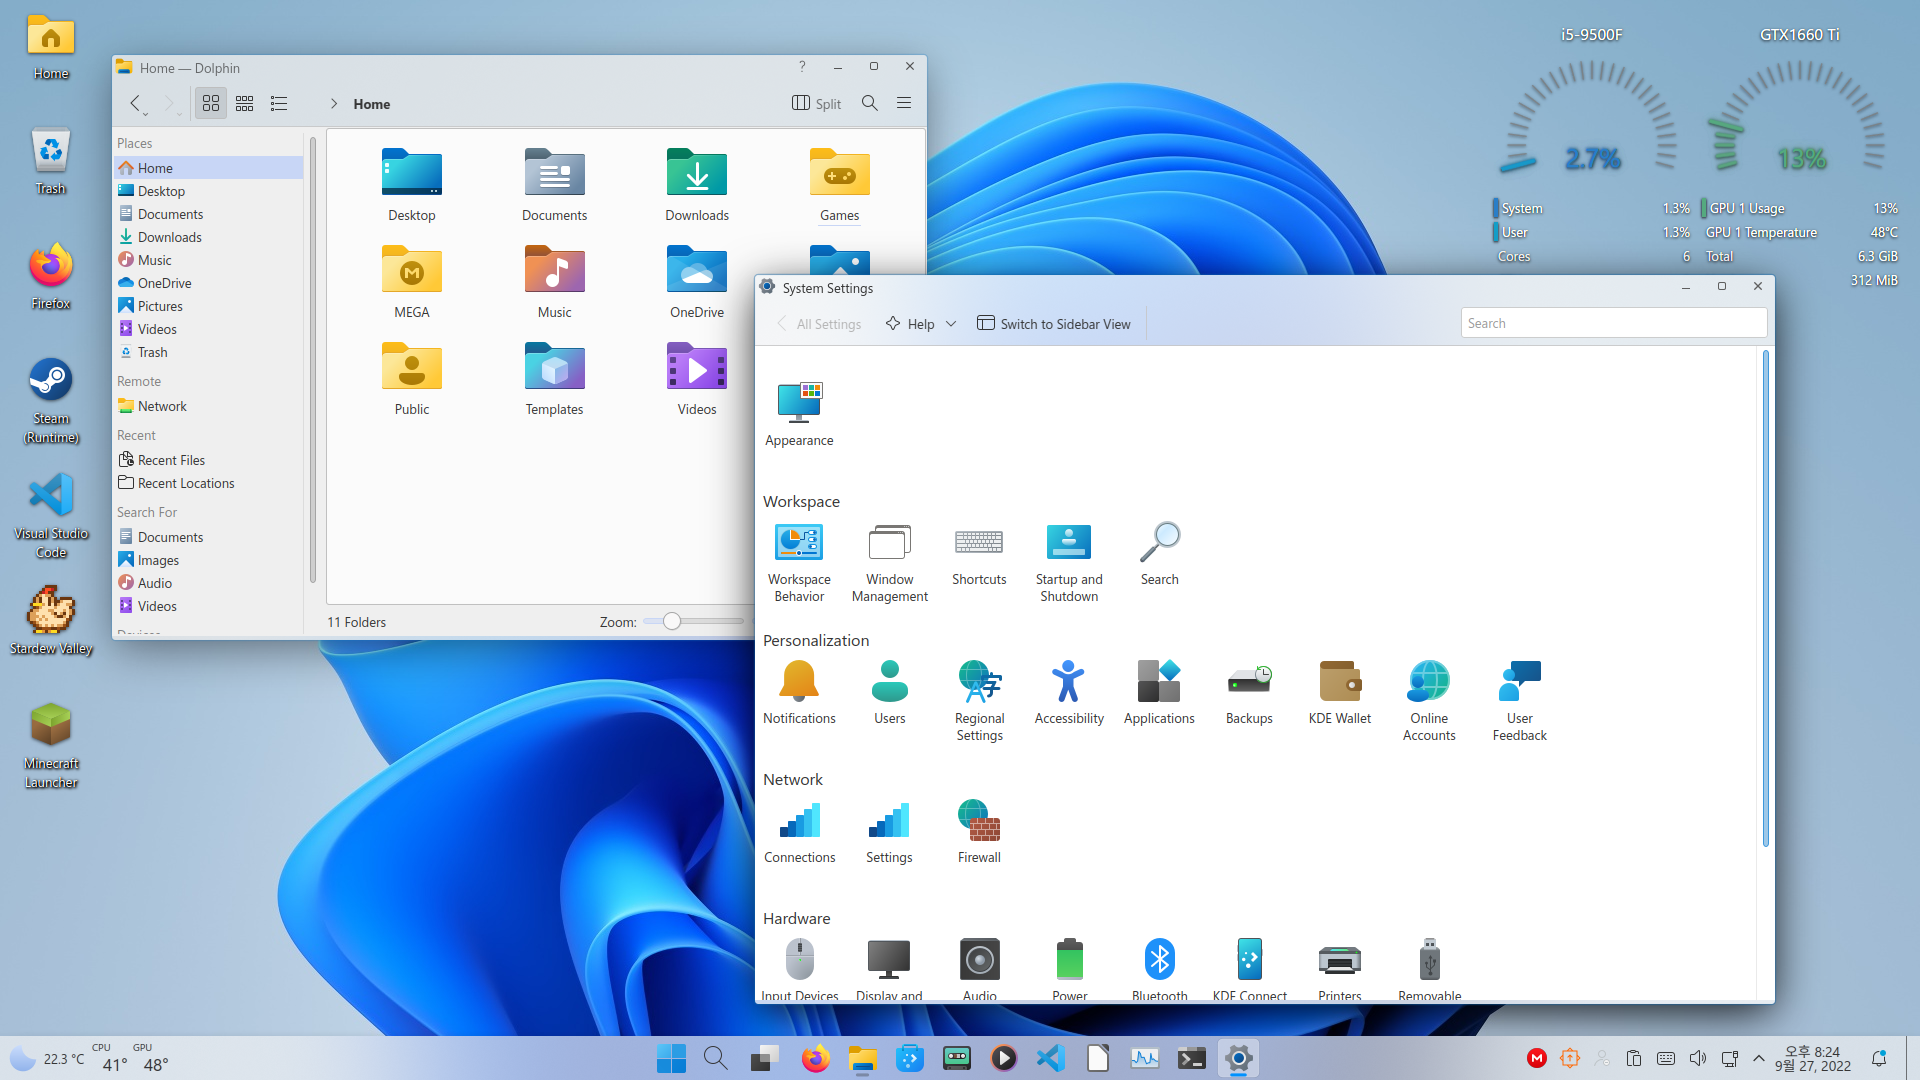The width and height of the screenshot is (1920, 1080).
Task: Adjust the Dolphin Zoom slider
Action: point(672,621)
